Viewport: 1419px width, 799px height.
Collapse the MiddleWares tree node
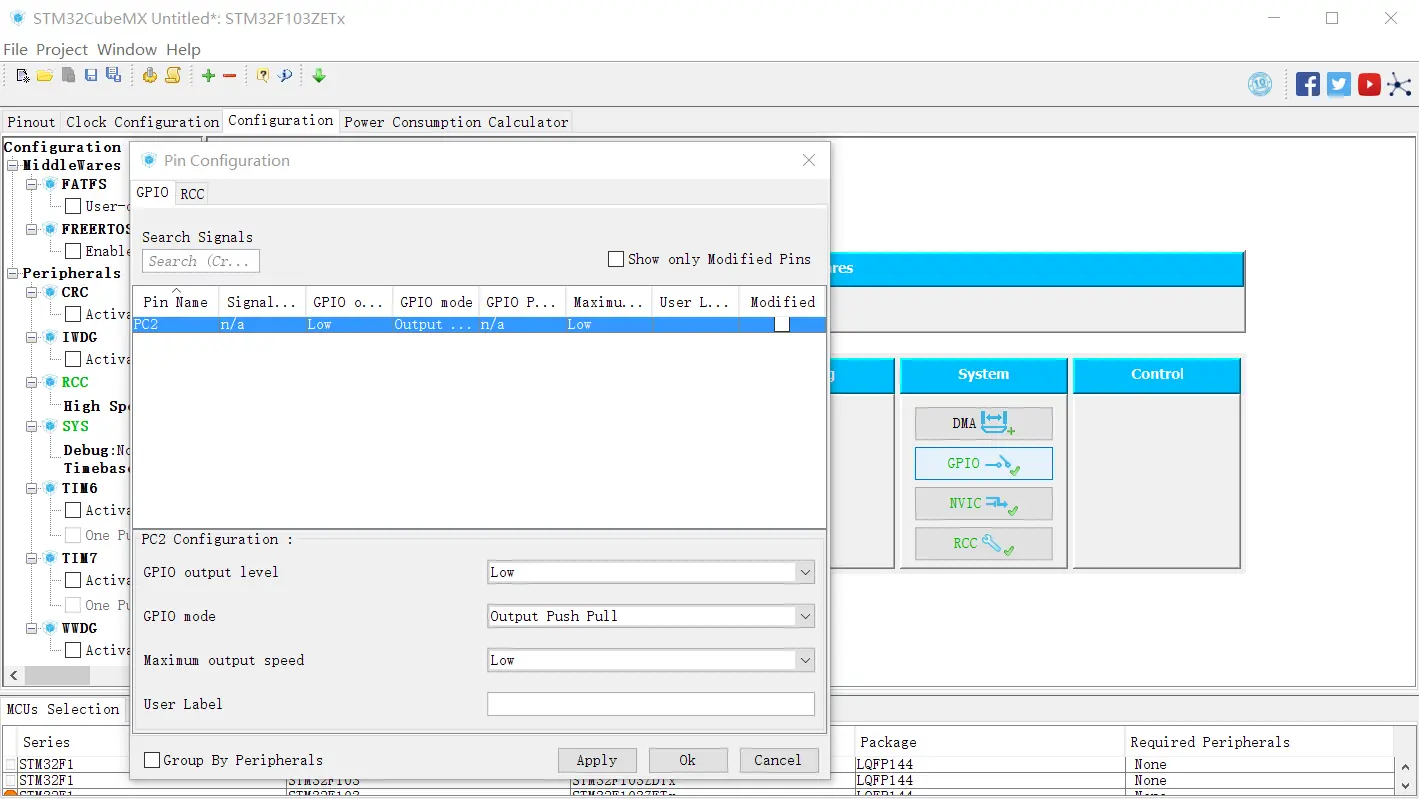click(x=13, y=165)
